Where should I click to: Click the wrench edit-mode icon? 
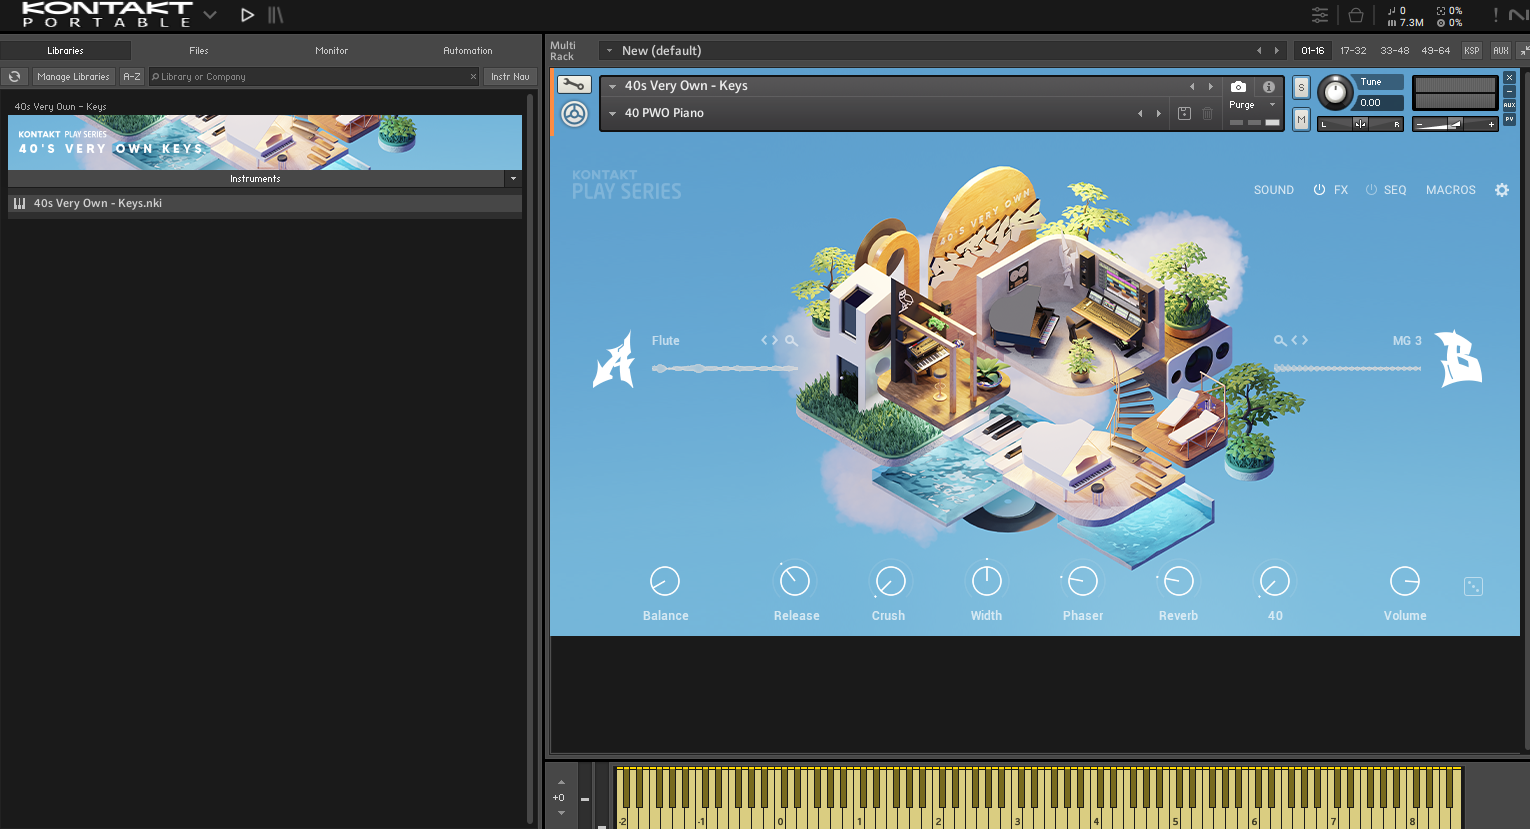(x=574, y=85)
